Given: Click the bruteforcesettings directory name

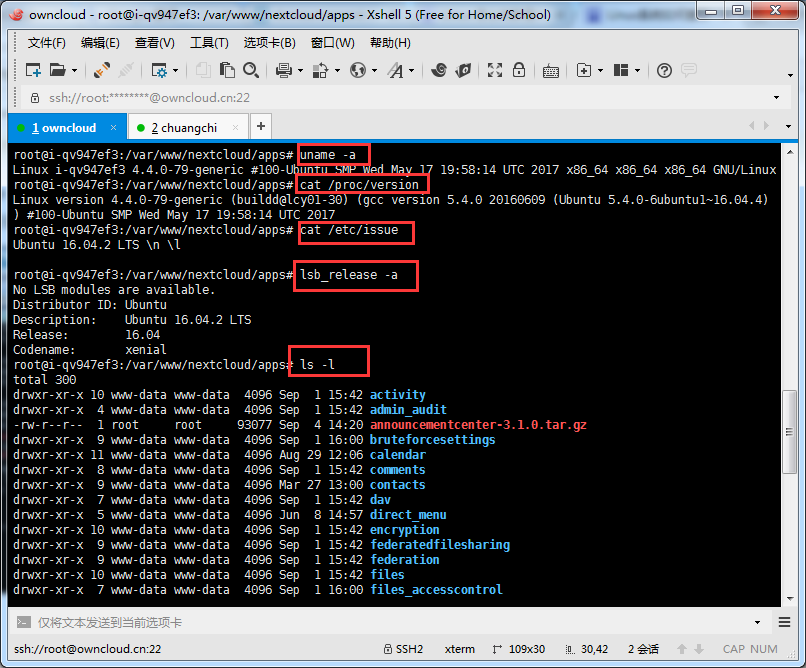Looking at the screenshot, I should (x=432, y=440).
